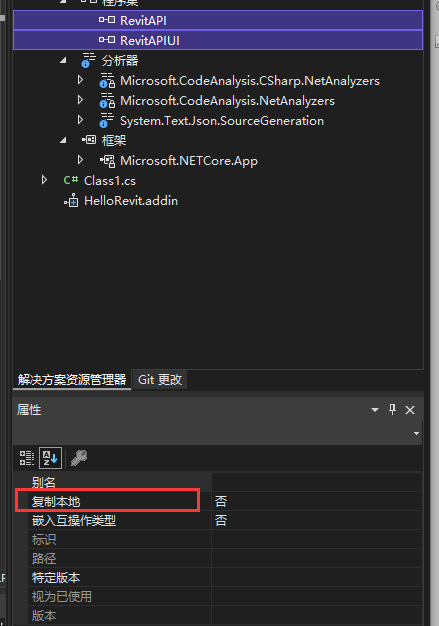Switch to Git 更改 tab
This screenshot has width=439, height=626.
pos(160,379)
